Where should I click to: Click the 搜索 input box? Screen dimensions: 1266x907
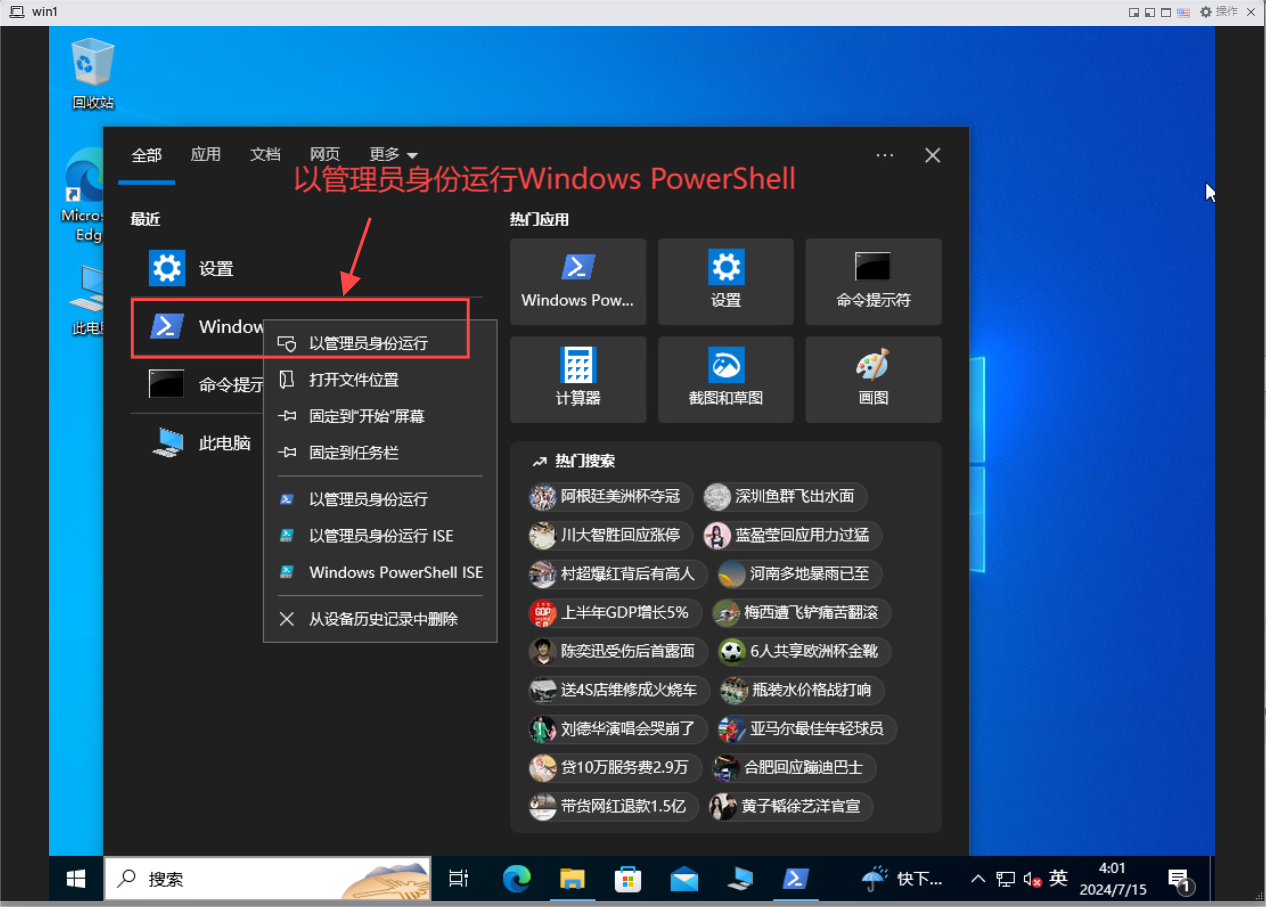[250, 878]
